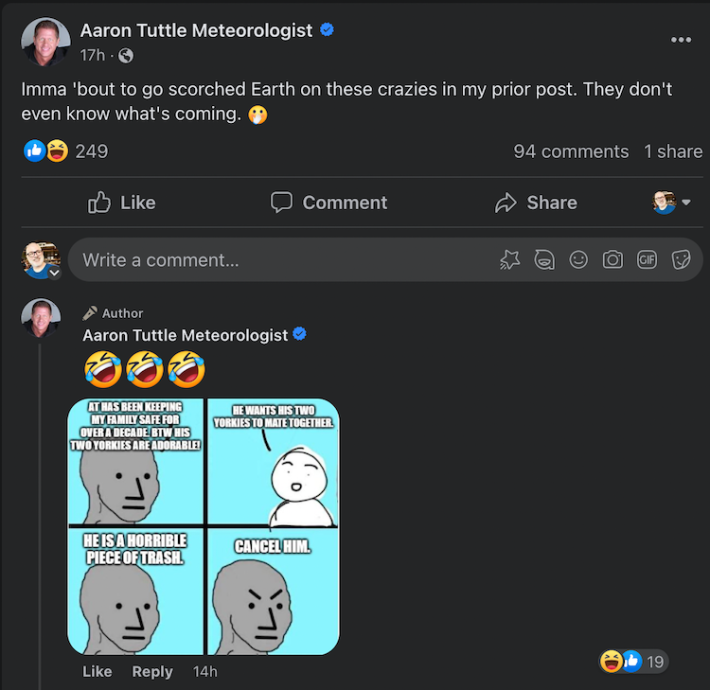The image size is (710, 690).
Task: Click the Share button
Action: pos(536,203)
